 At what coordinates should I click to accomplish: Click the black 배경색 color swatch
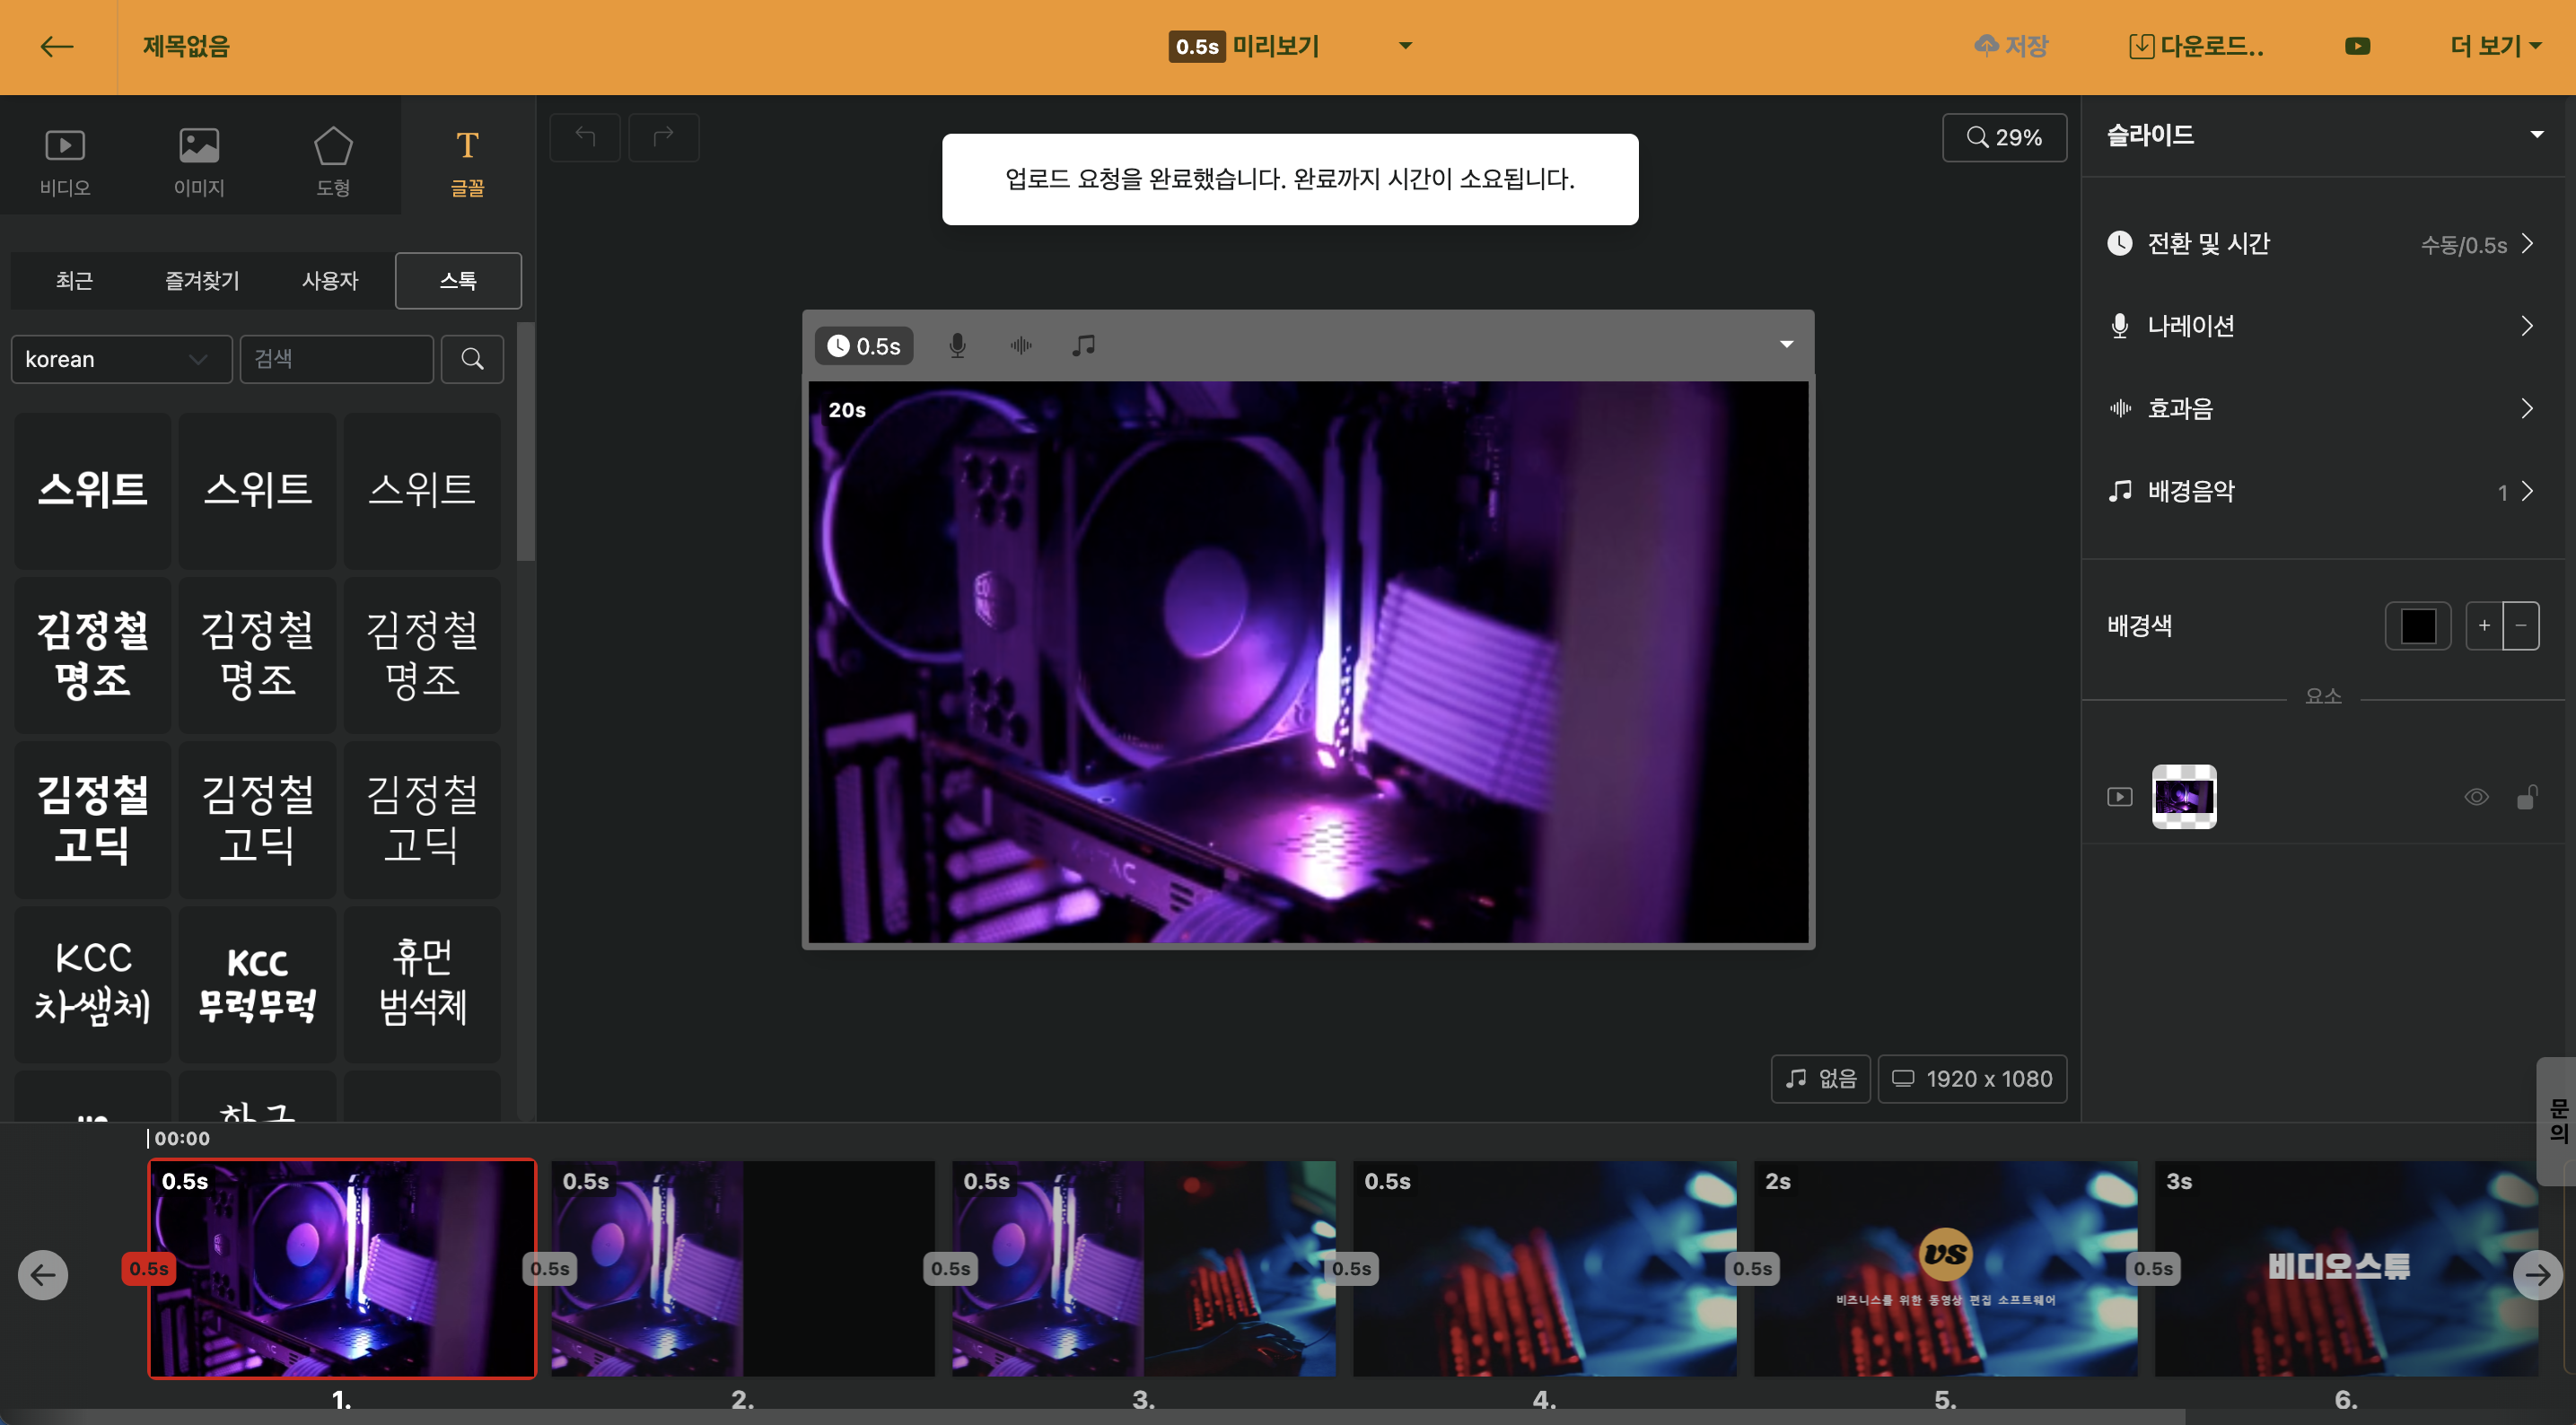[2417, 626]
